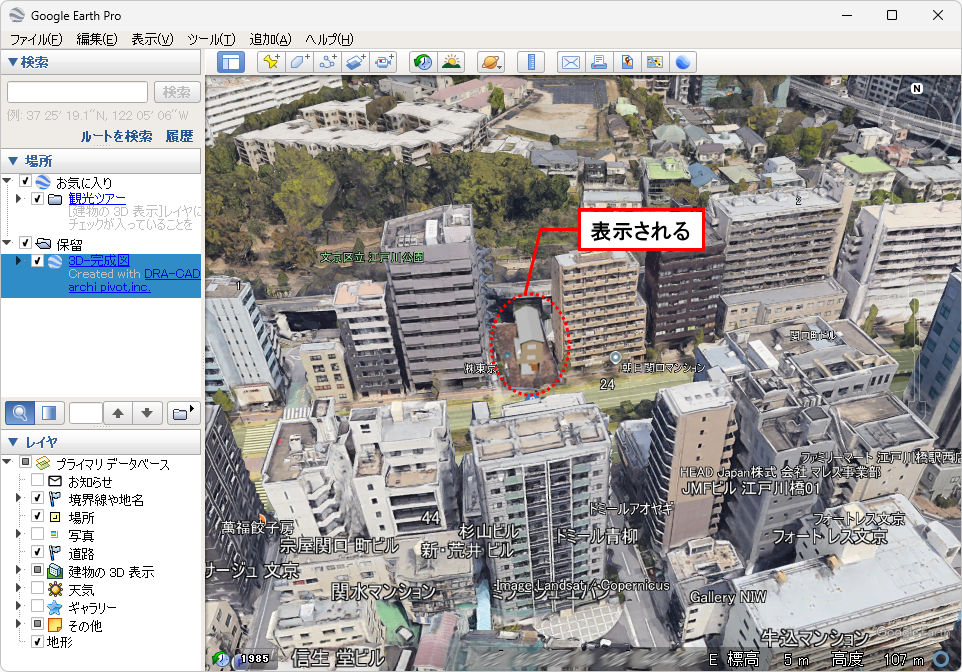The image size is (962, 672).
Task: Click the 文京区立 江戸川公園 map label
Action: point(372,257)
